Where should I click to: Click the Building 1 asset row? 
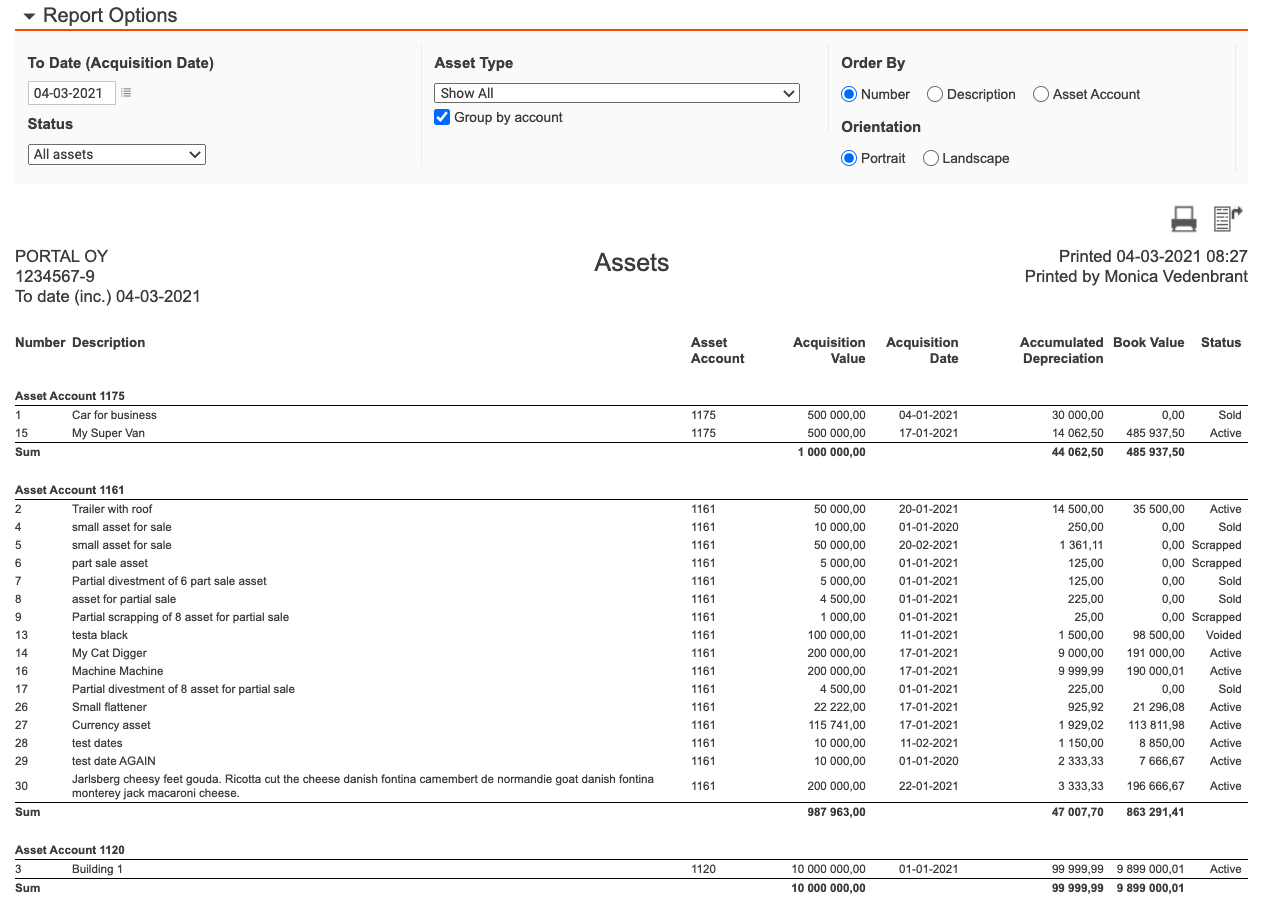pyautogui.click(x=97, y=869)
